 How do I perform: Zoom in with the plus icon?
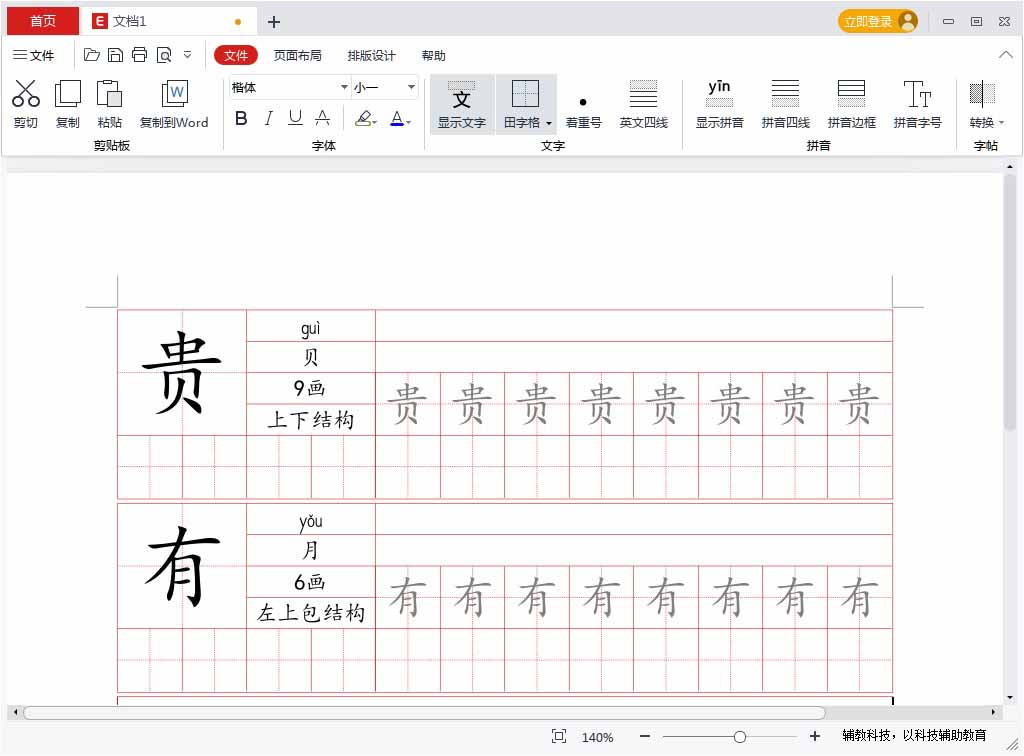click(814, 736)
